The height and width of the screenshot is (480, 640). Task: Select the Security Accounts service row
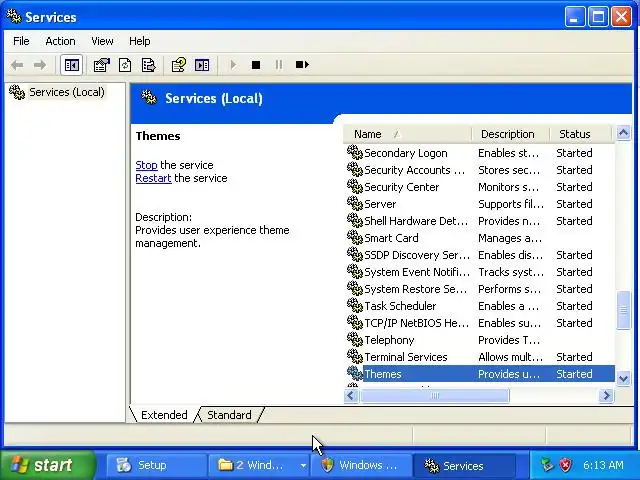click(480, 170)
